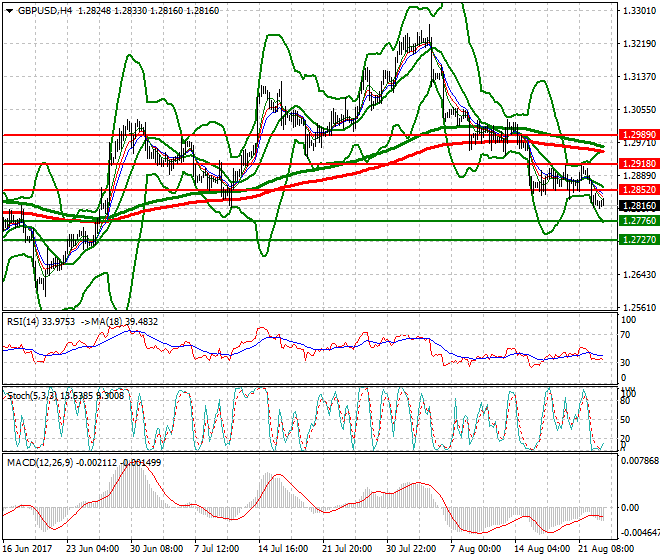Click the 16 Jun 2017 date label
This screenshot has width=660, height=560.
(27, 550)
